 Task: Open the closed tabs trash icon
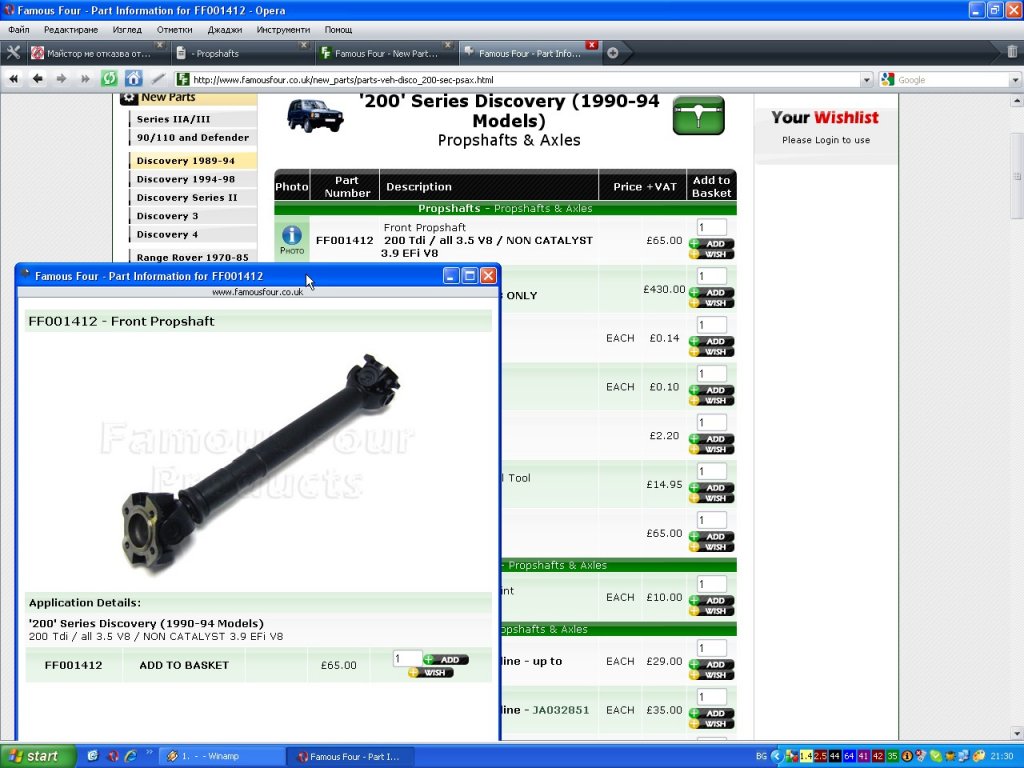click(1012, 52)
